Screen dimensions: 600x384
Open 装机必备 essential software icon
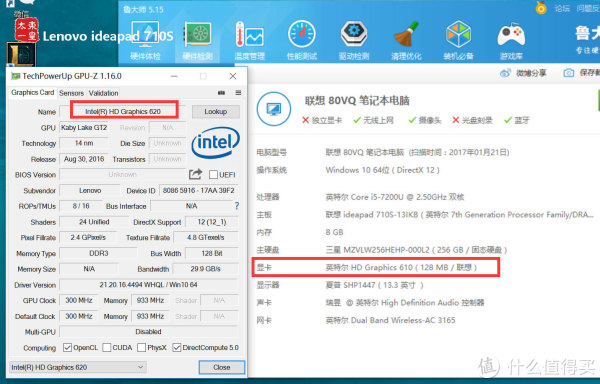(458, 40)
